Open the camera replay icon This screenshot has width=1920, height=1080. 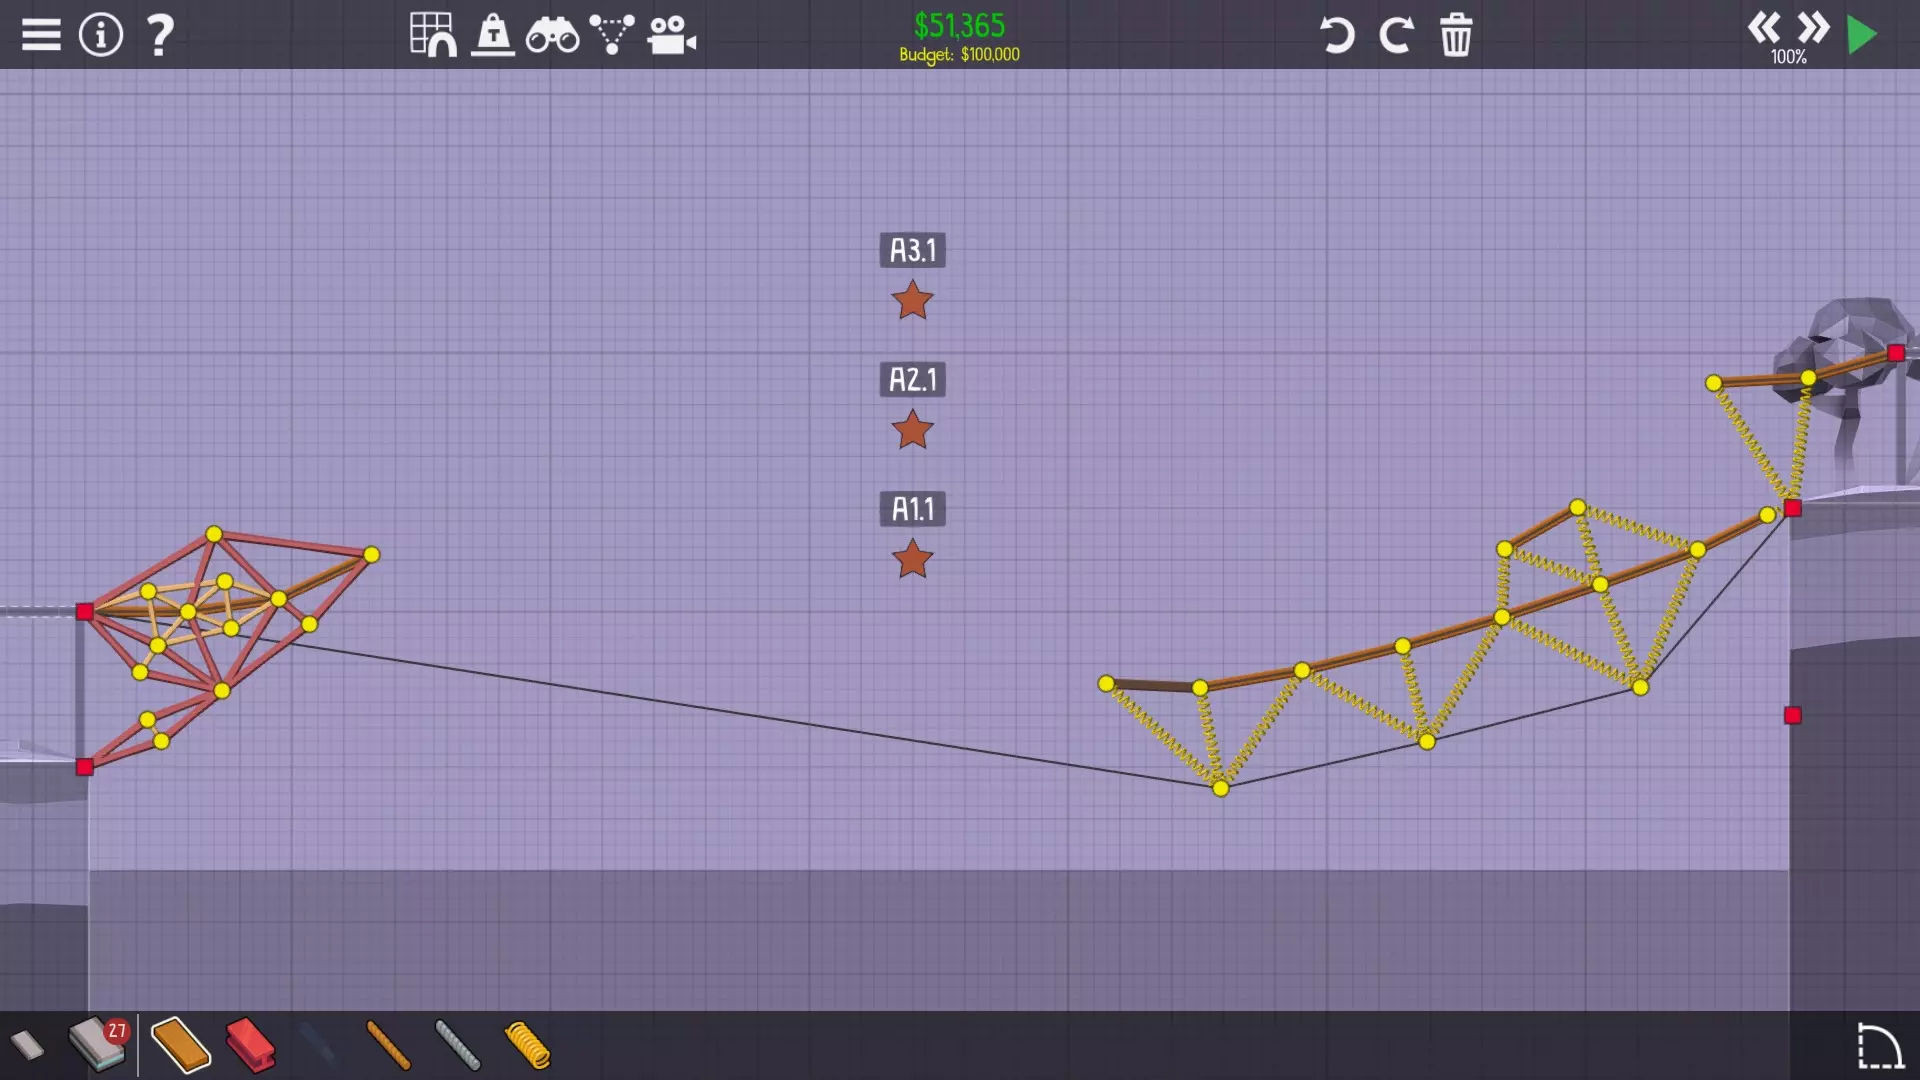coord(671,35)
